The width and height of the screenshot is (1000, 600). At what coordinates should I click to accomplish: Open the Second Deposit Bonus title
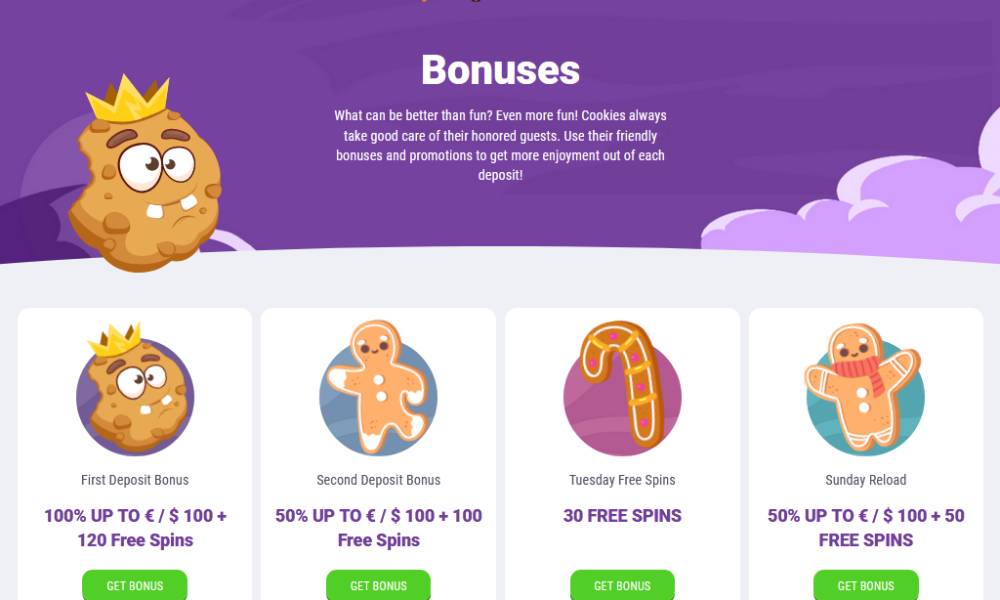tap(378, 480)
